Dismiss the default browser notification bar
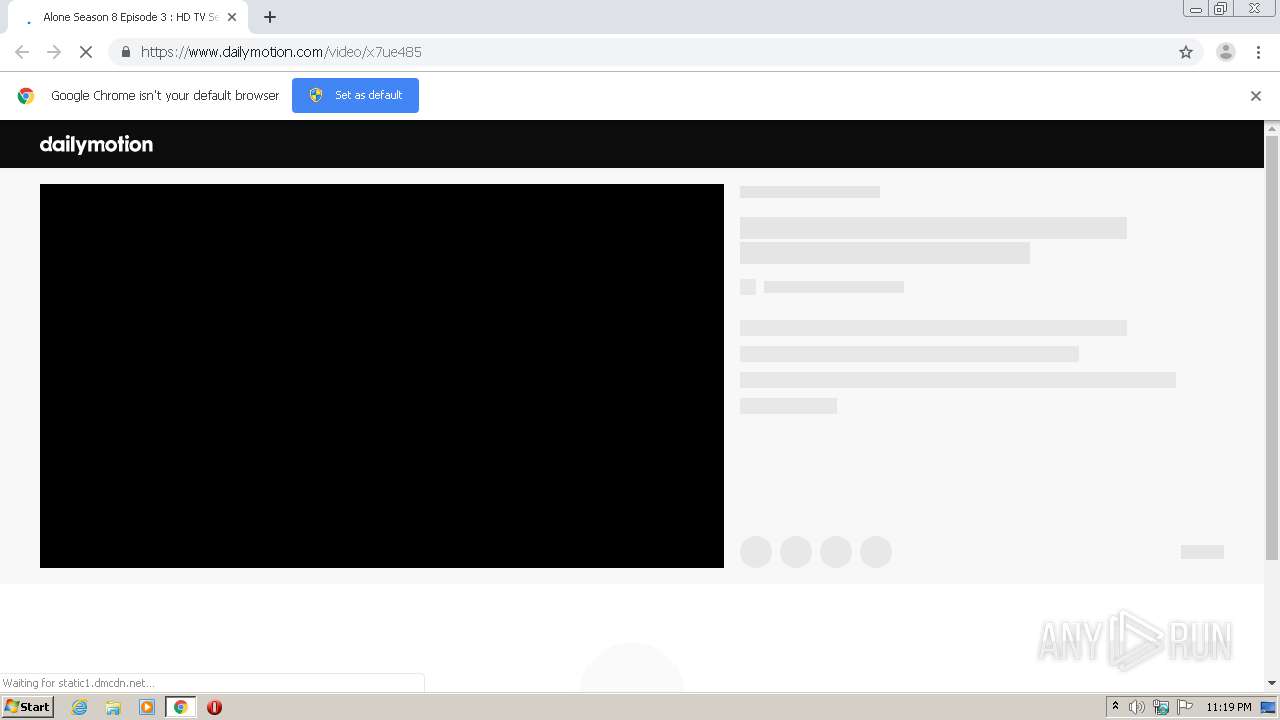This screenshot has height=720, width=1280. point(1256,96)
